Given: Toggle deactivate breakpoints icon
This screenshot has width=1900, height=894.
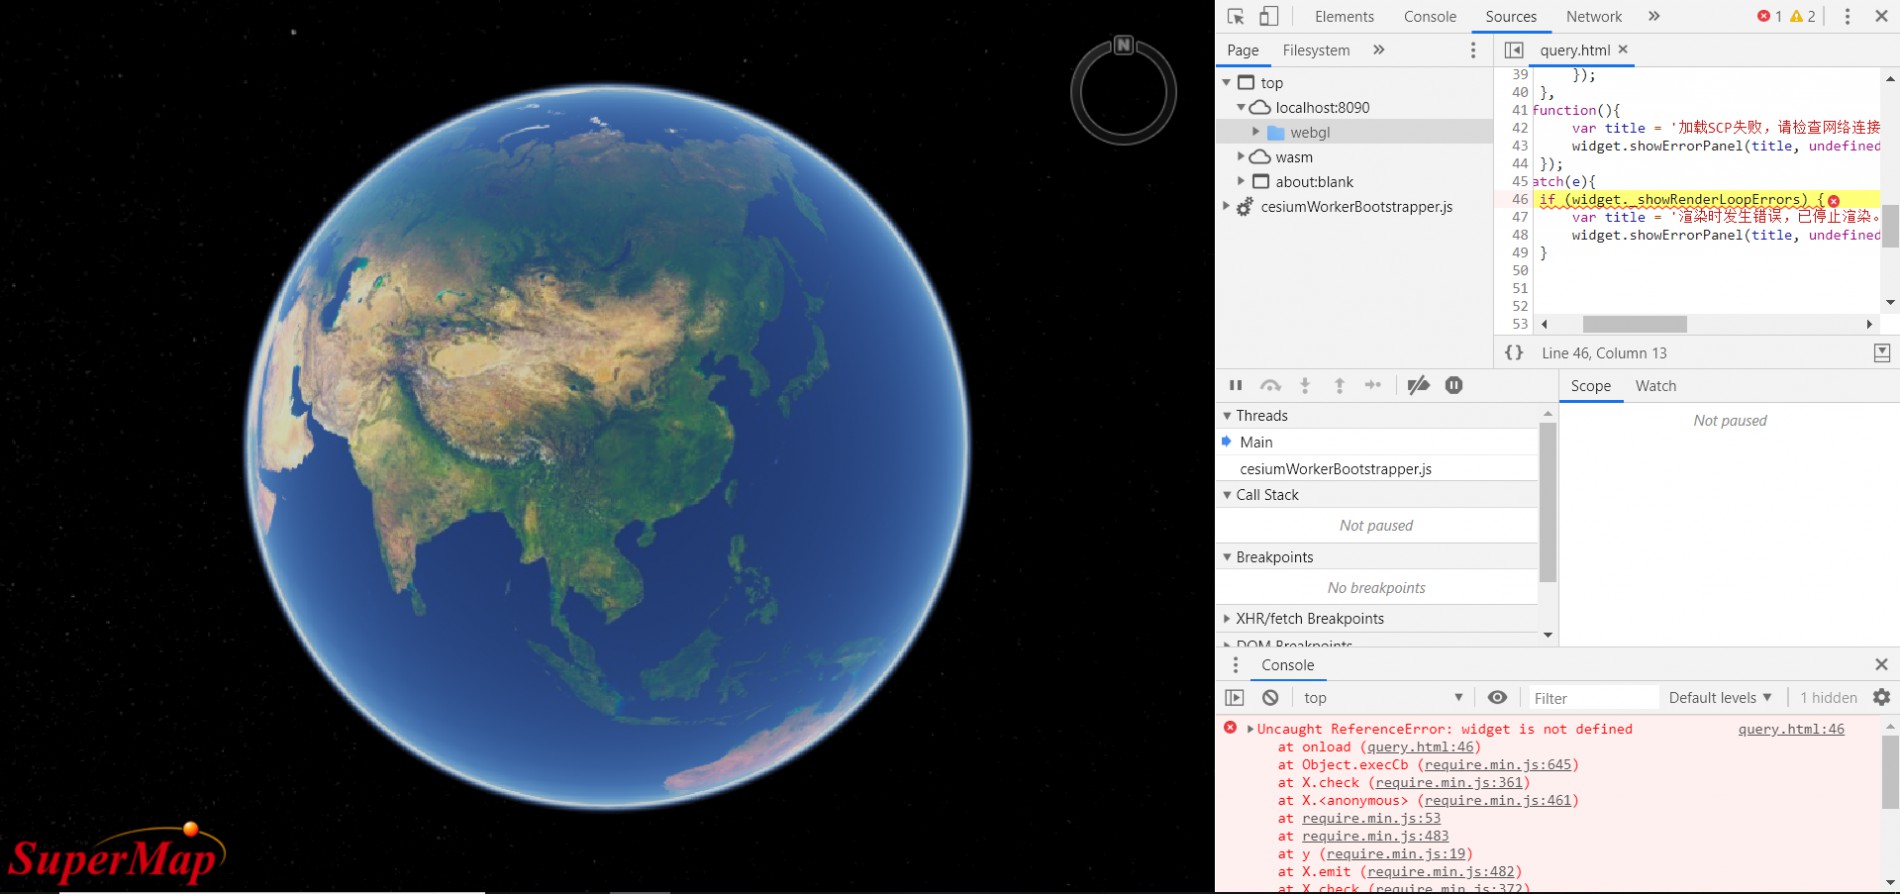Looking at the screenshot, I should tap(1418, 386).
